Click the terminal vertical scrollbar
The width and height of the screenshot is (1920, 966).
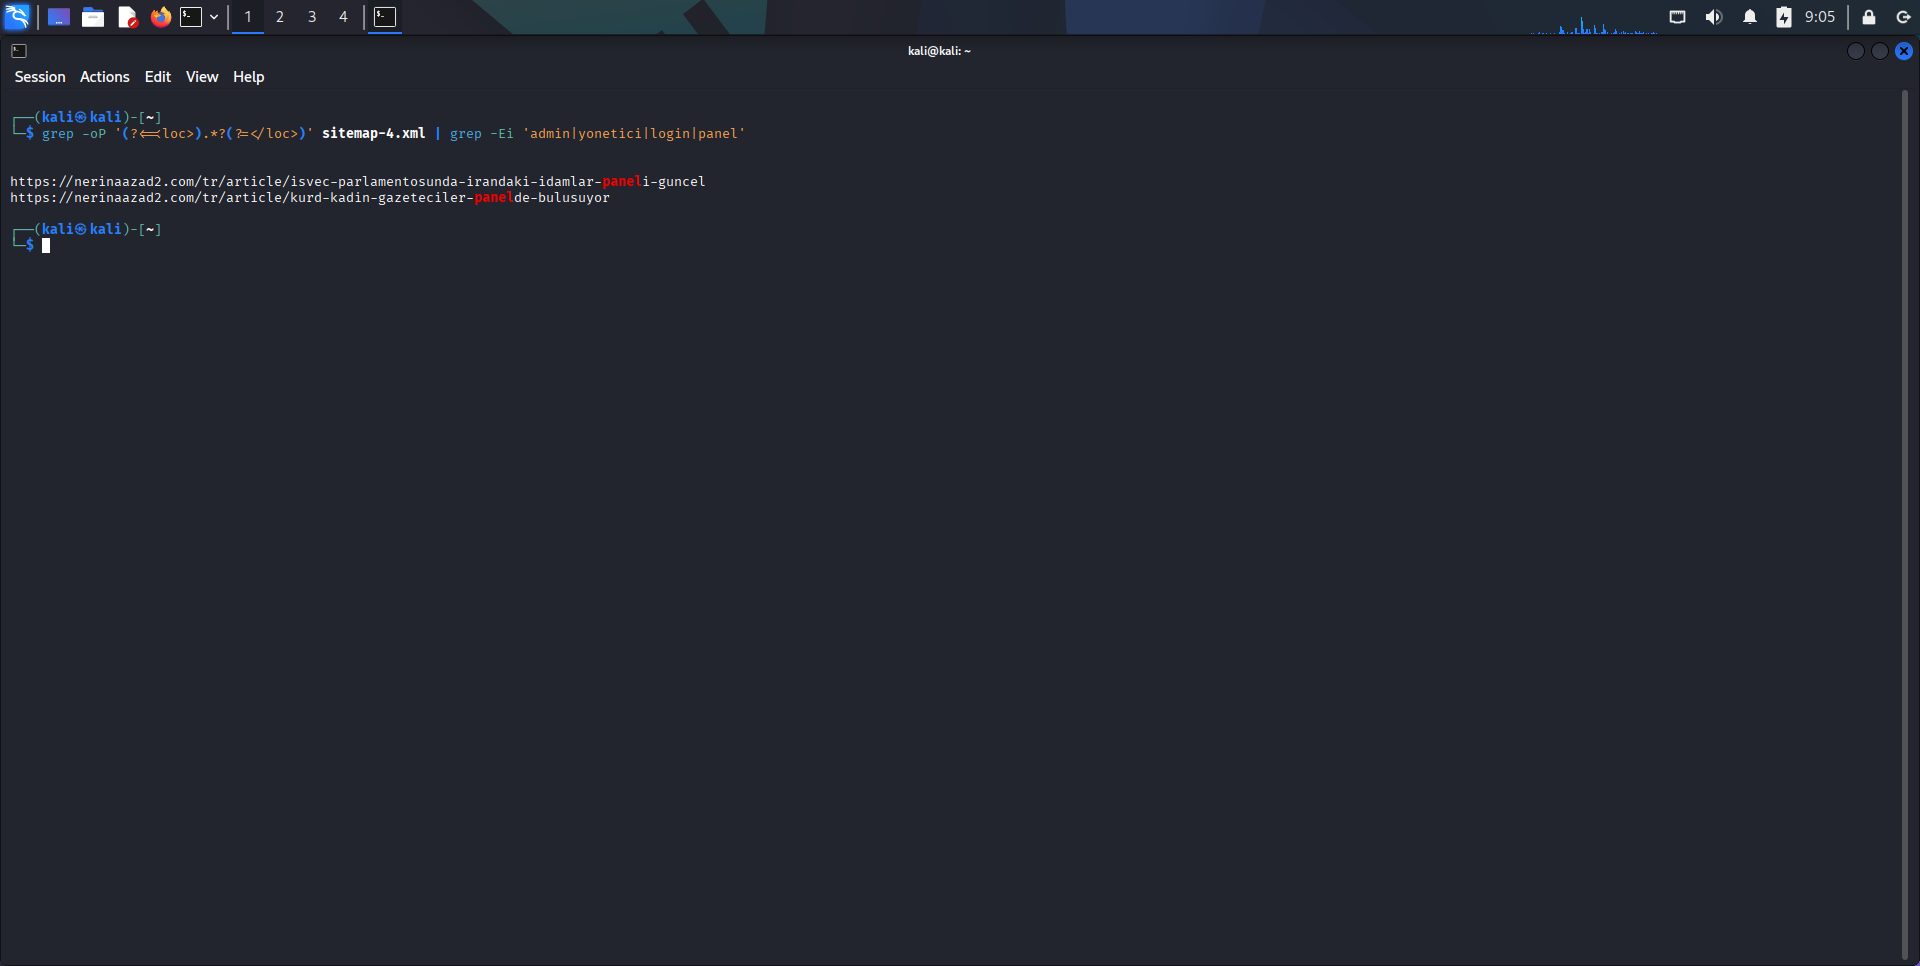pos(1905,525)
